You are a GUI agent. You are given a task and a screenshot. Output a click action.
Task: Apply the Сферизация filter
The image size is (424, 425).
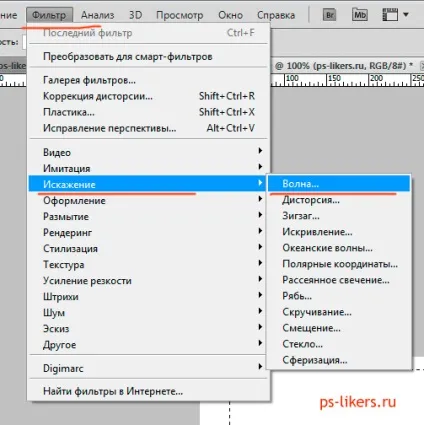339,360
